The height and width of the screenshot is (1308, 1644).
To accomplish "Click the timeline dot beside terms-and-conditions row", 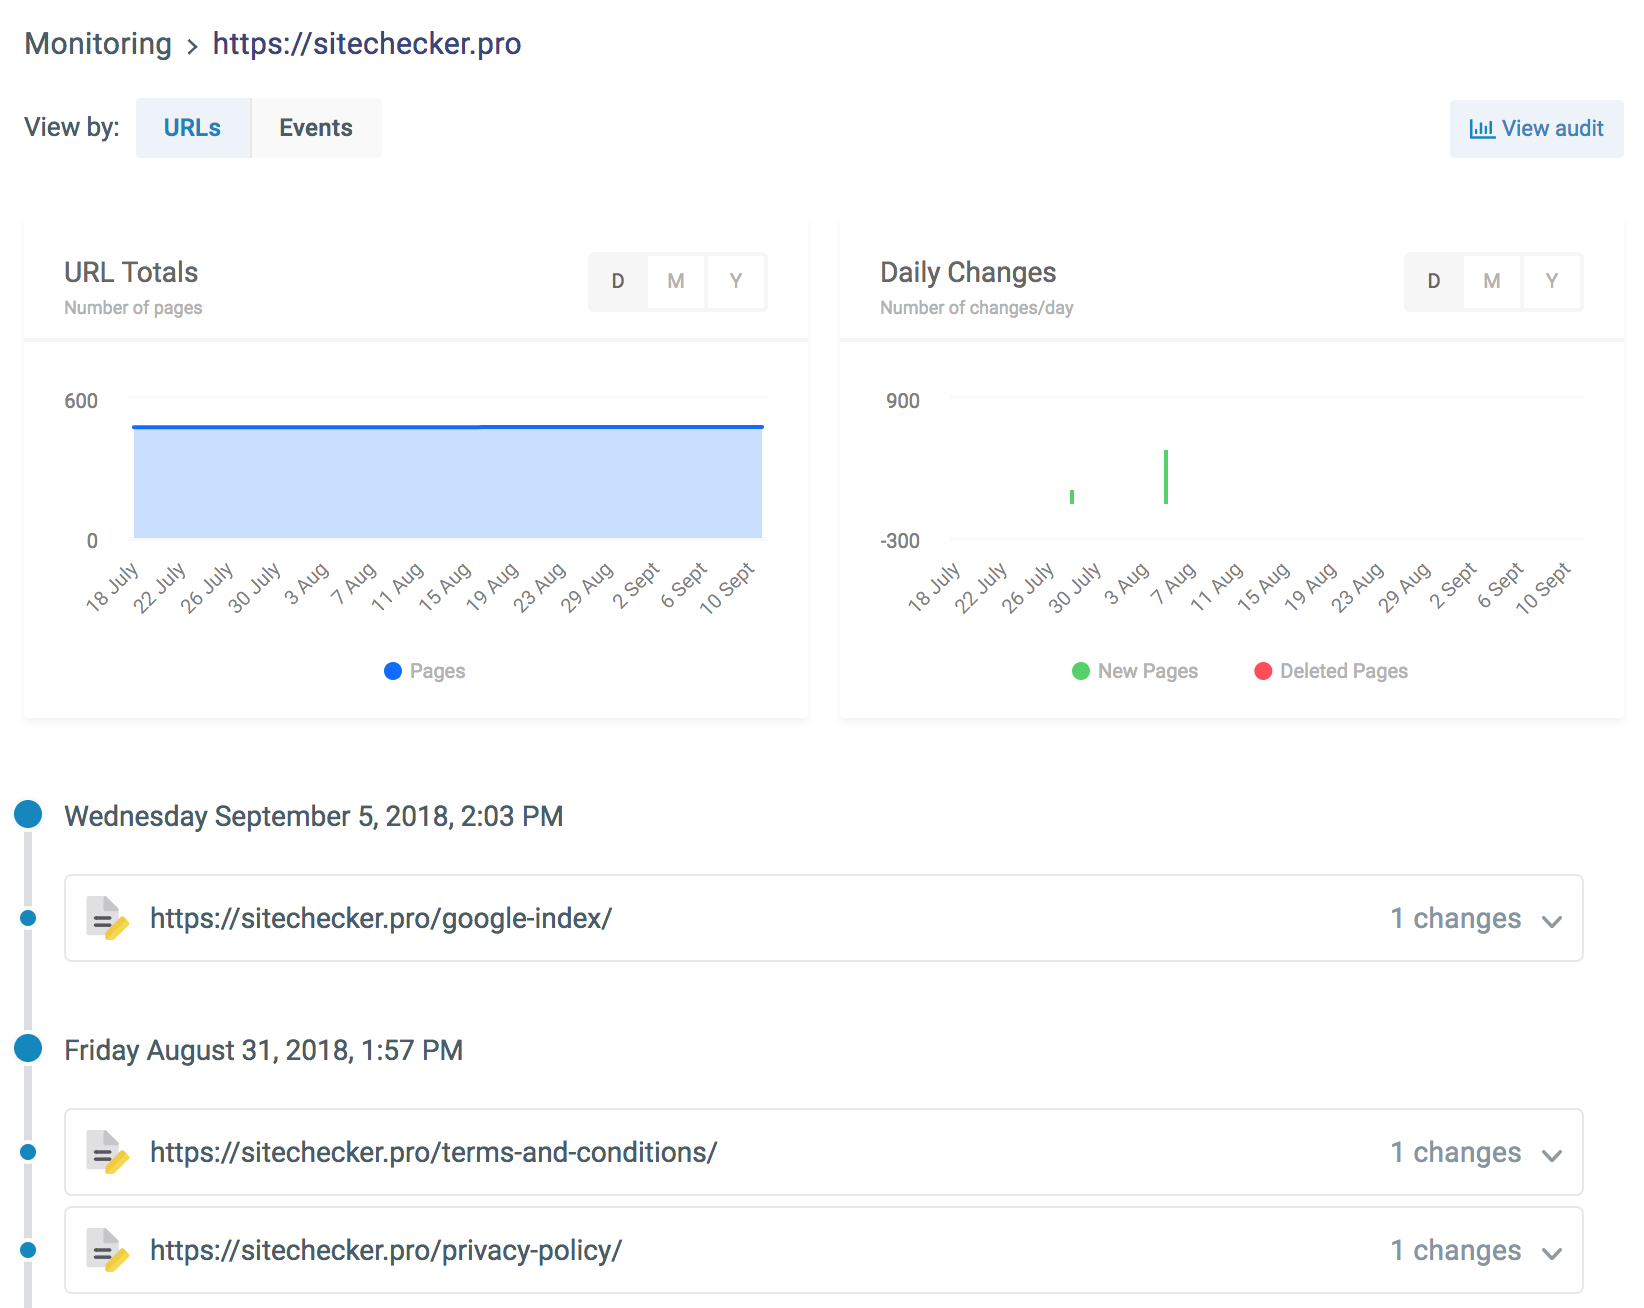I will (28, 1152).
